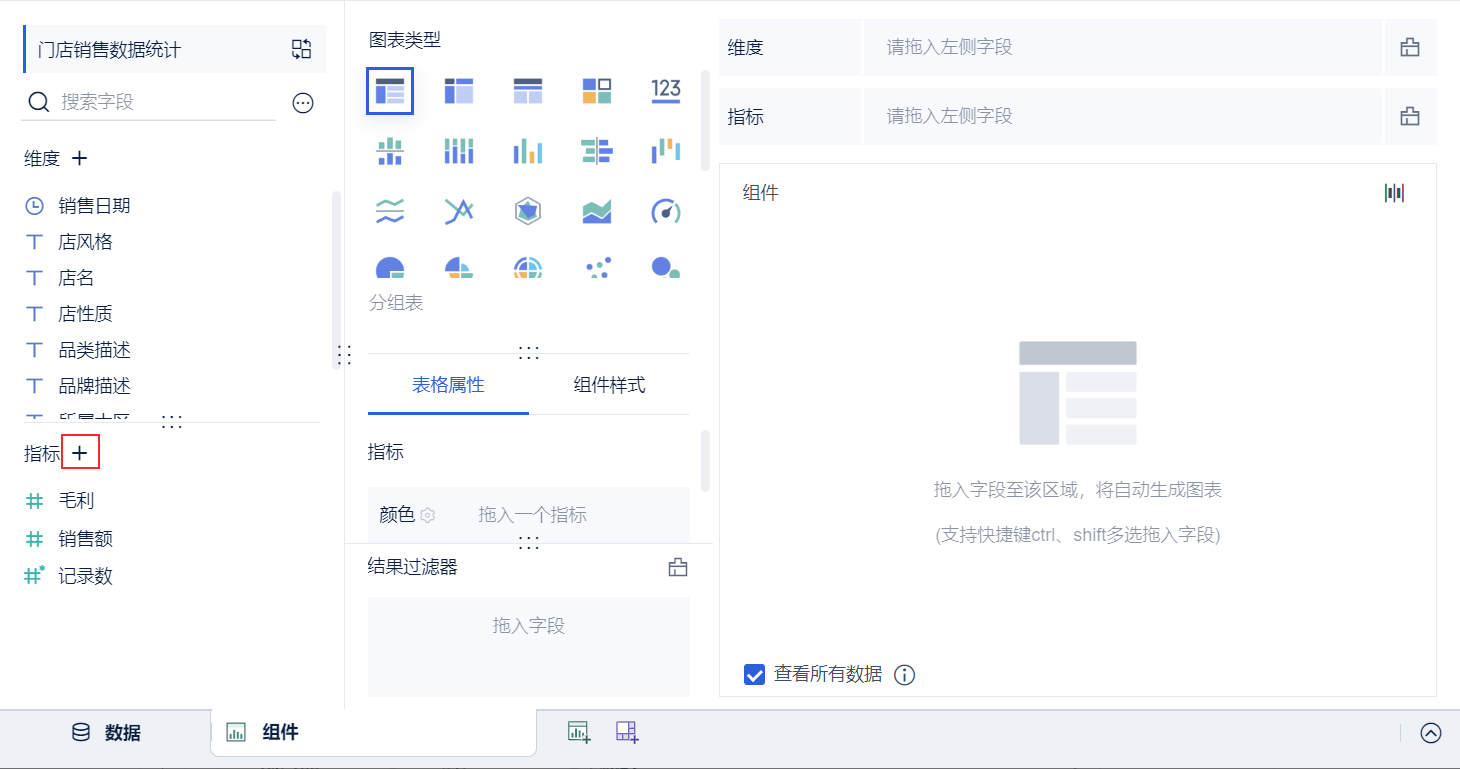Choose the stacked column chart icon

pos(459,151)
